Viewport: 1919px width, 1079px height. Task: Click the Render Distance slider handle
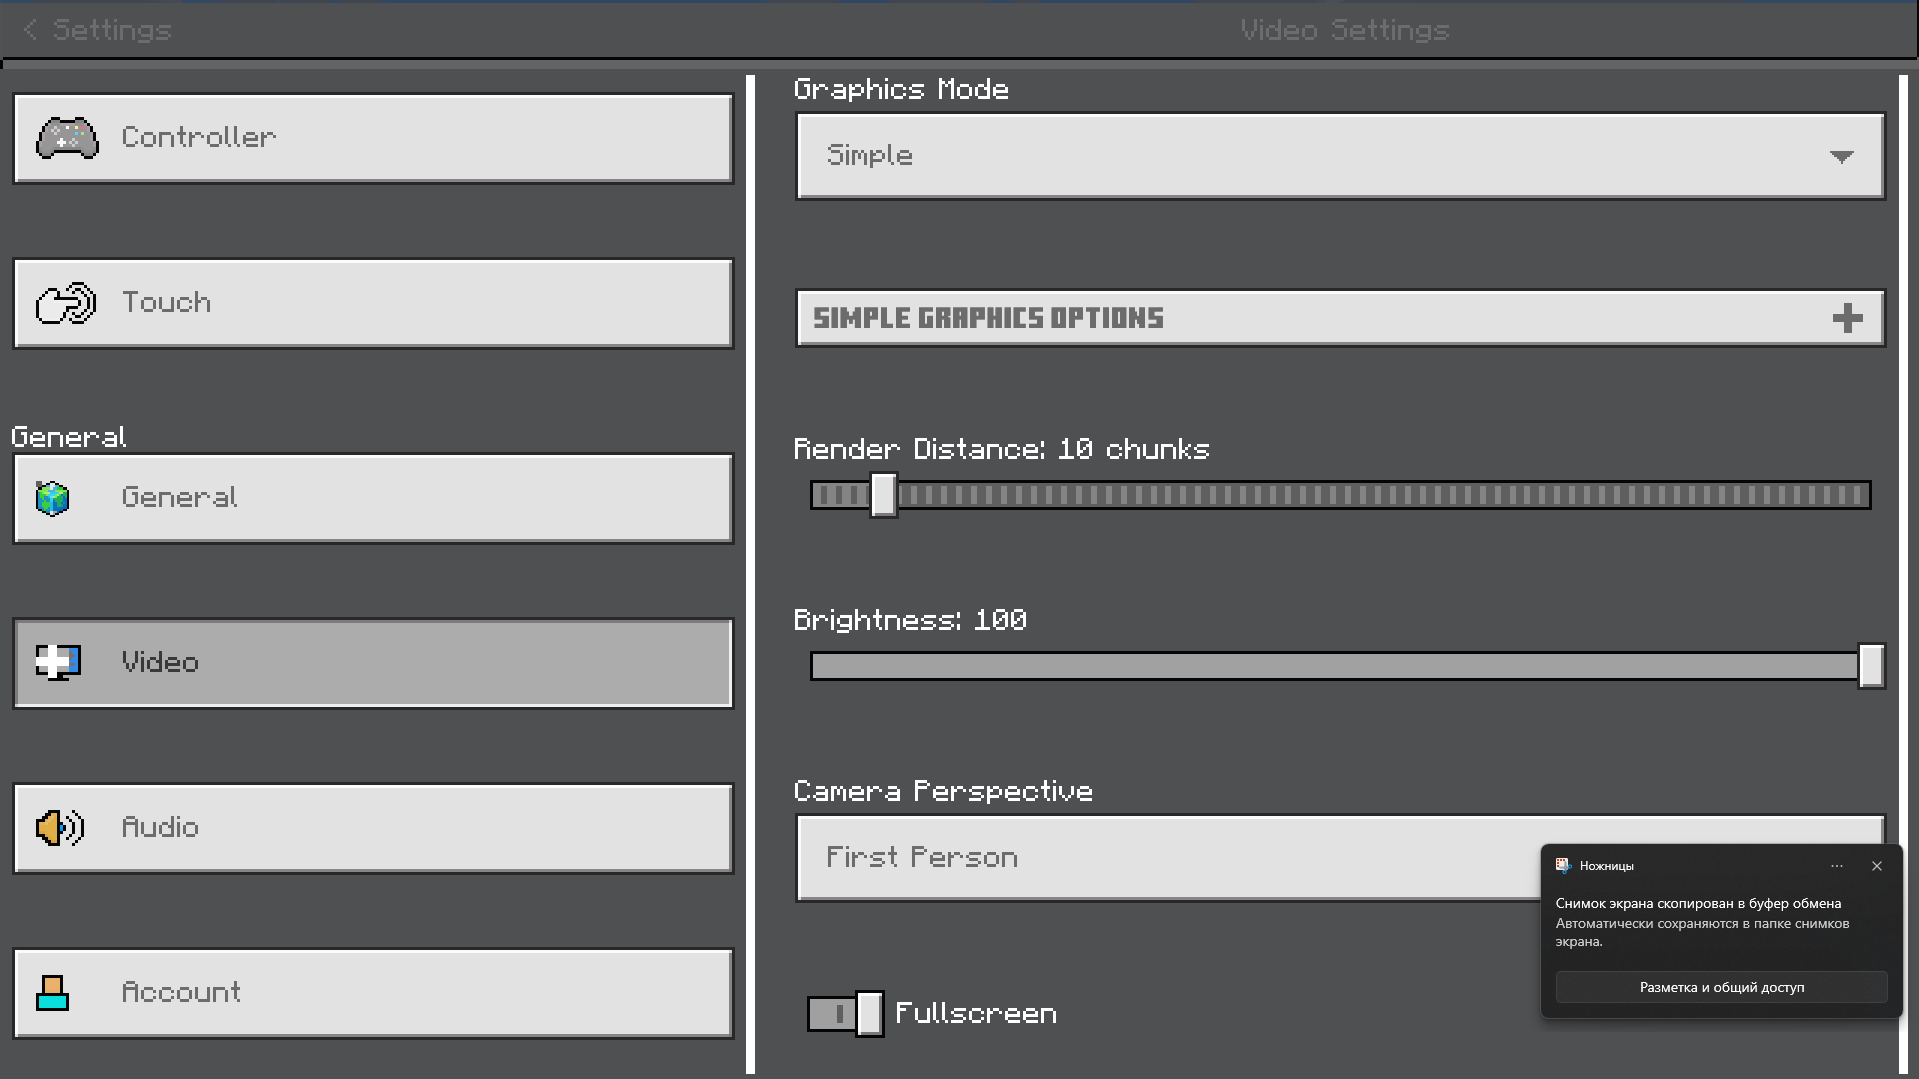click(x=883, y=495)
